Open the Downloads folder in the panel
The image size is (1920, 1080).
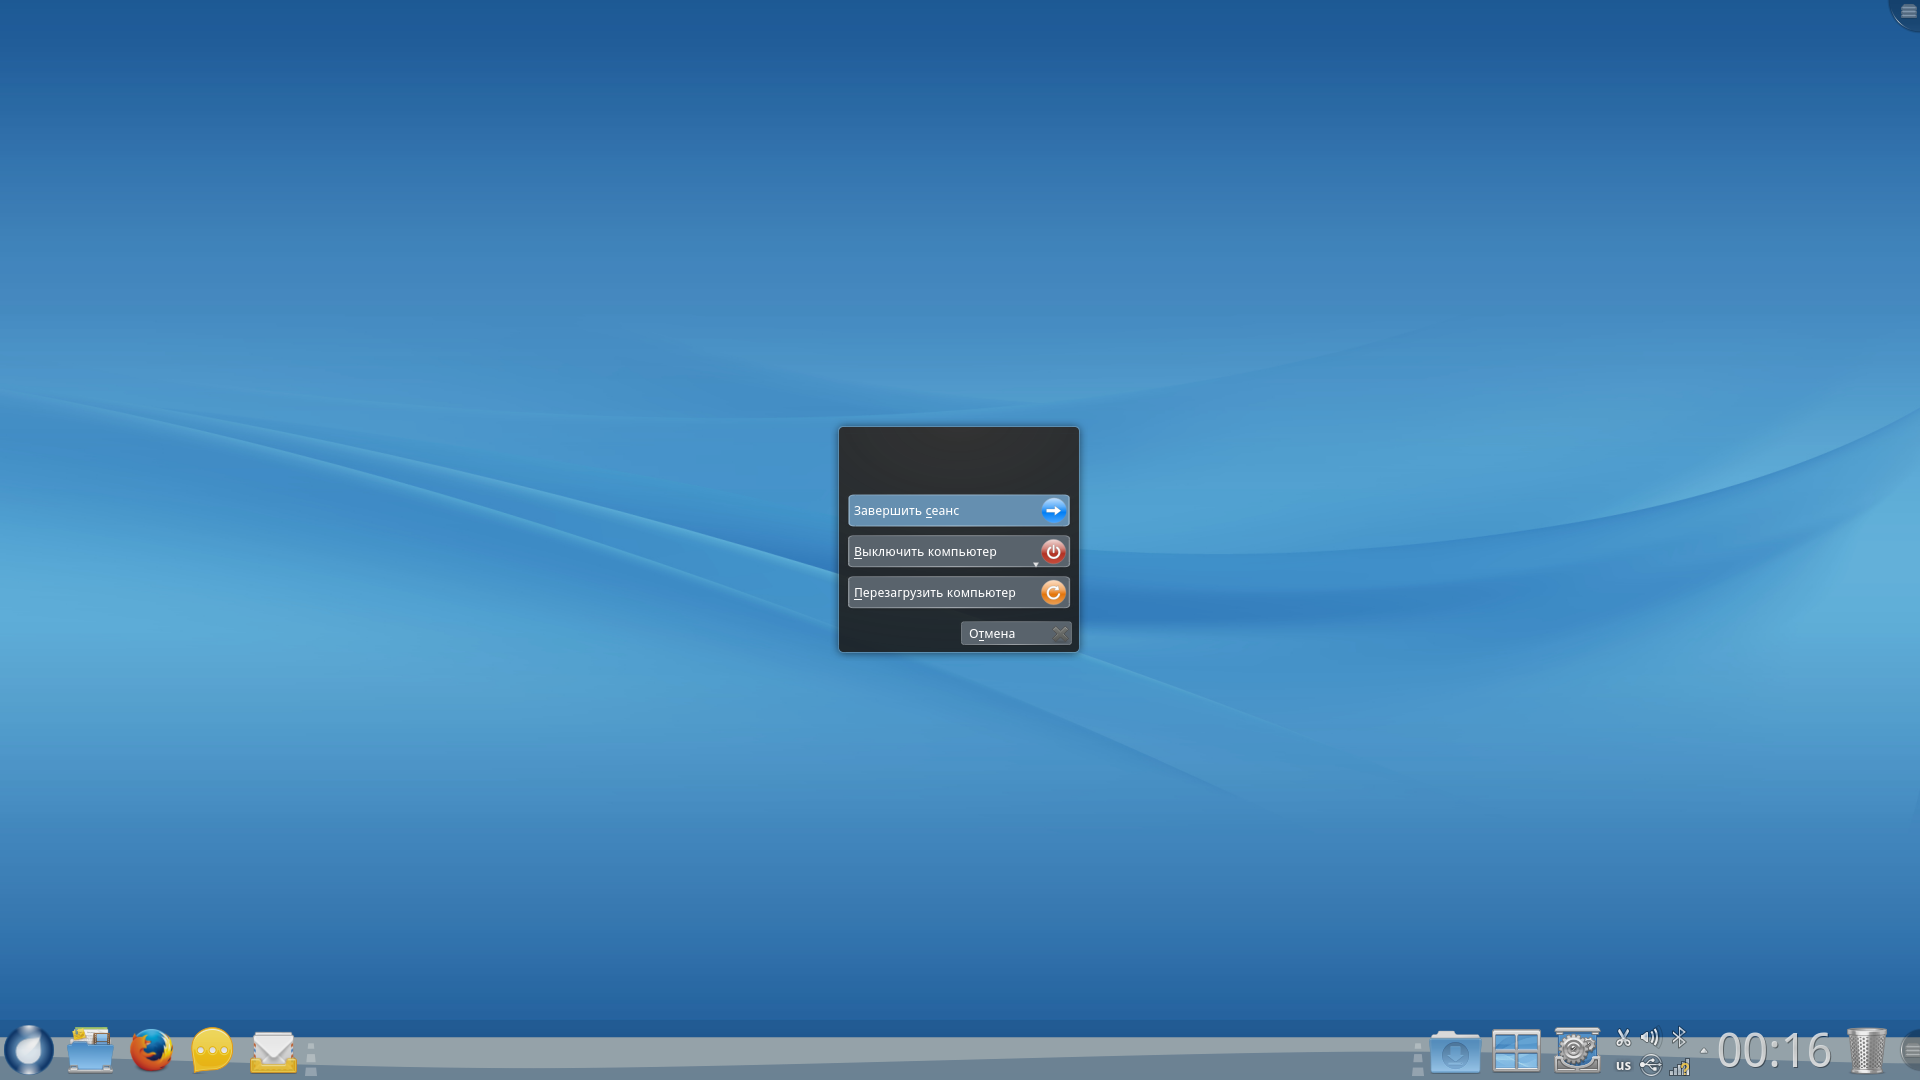coord(1455,1051)
